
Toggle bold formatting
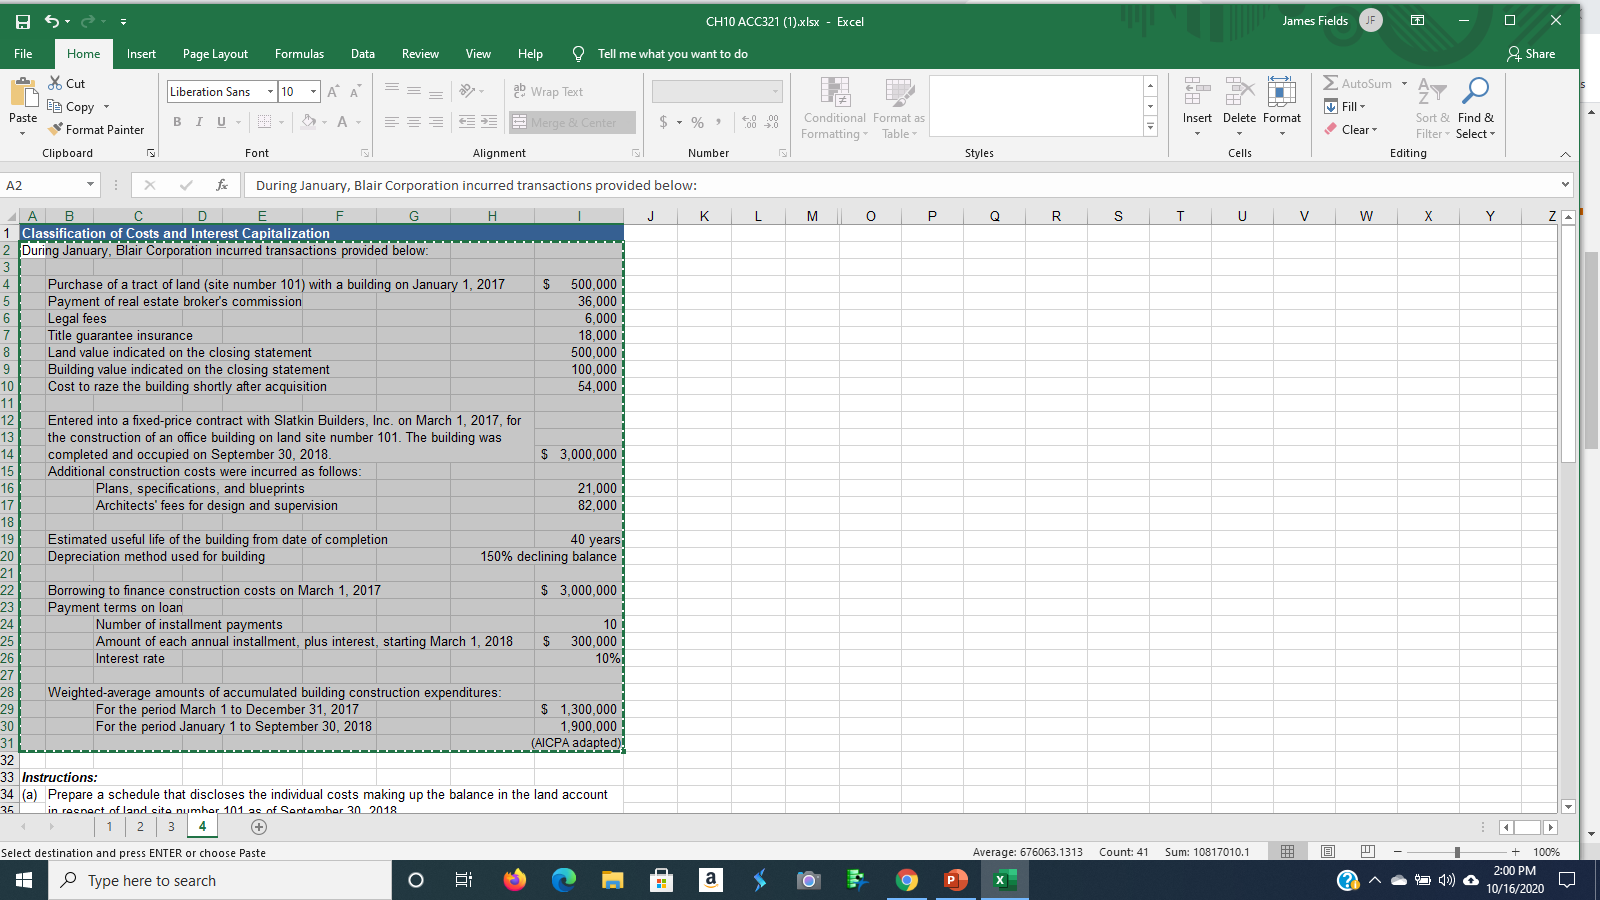[x=177, y=121]
